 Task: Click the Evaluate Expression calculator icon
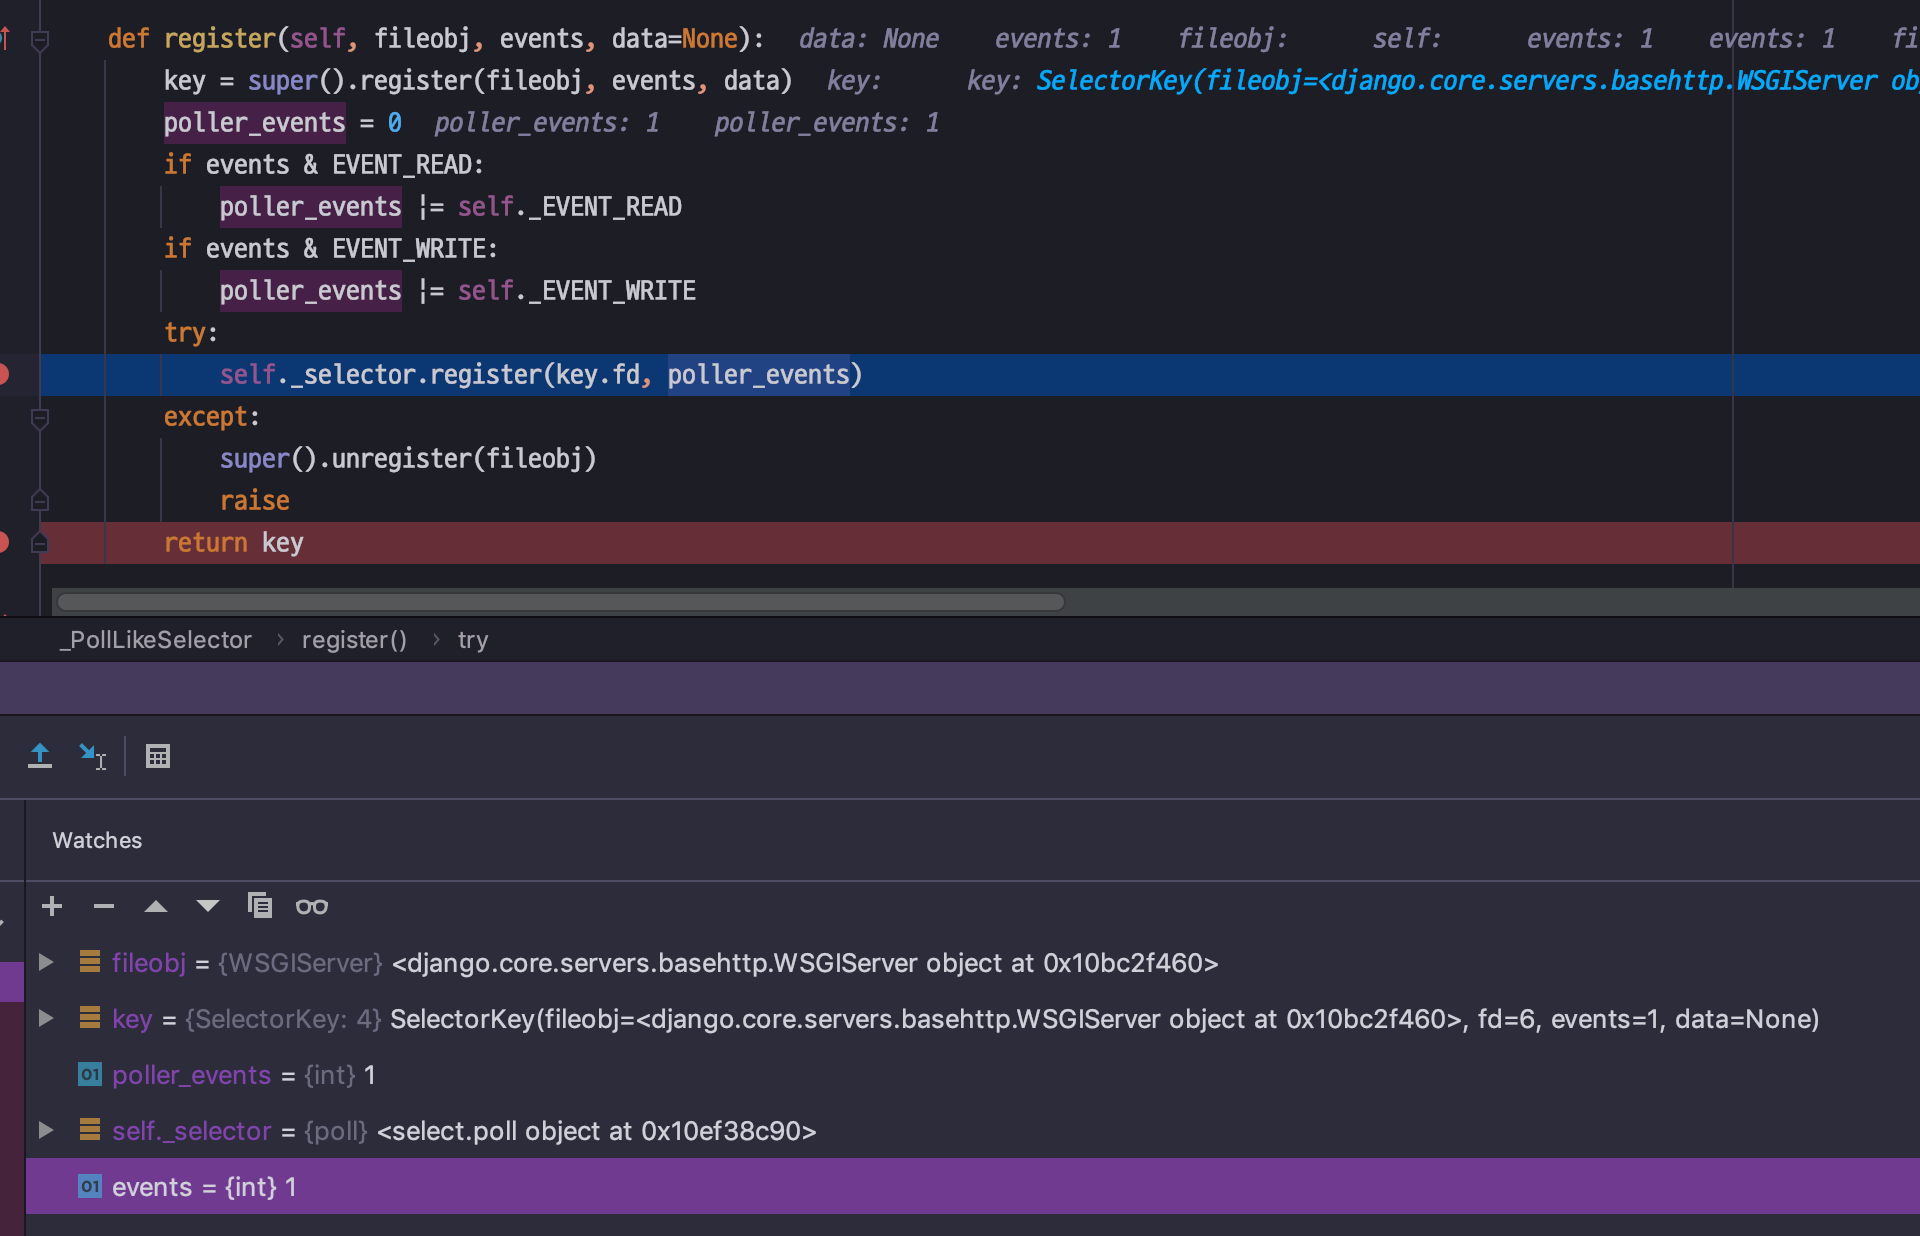[158, 756]
